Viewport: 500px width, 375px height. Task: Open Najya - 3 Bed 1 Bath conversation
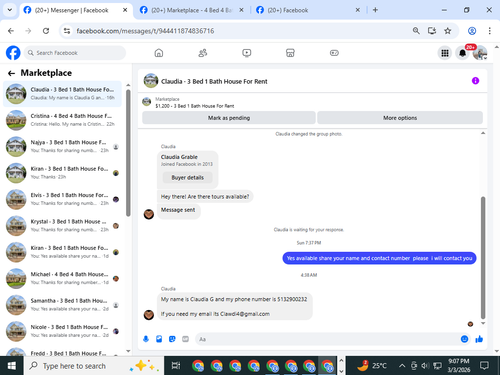click(x=62, y=146)
